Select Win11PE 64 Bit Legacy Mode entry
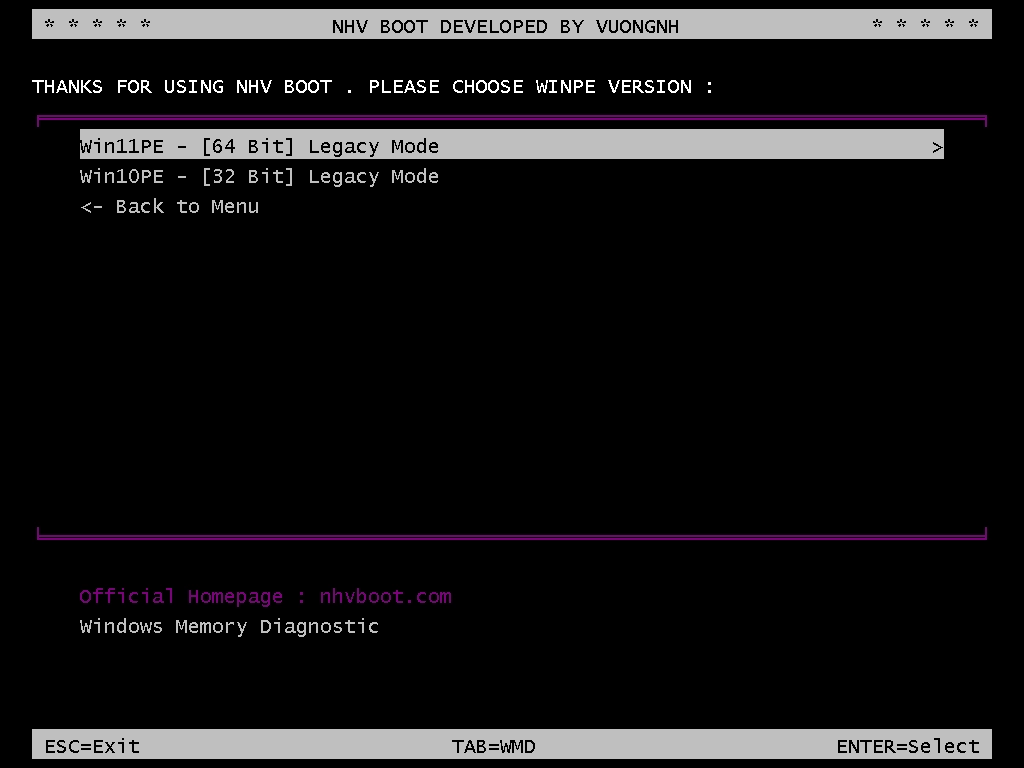 pyautogui.click(x=511, y=146)
